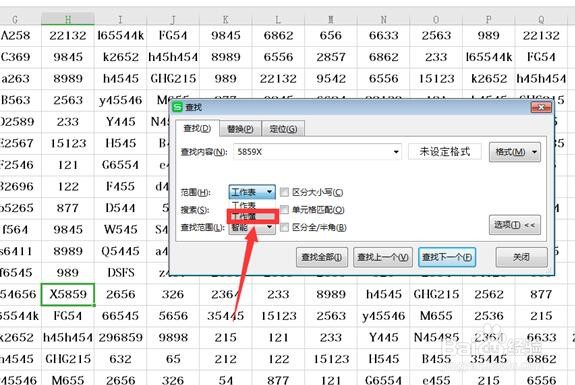Click the 关闭 close button
Viewport: 575px width, 385px height.
[x=521, y=257]
